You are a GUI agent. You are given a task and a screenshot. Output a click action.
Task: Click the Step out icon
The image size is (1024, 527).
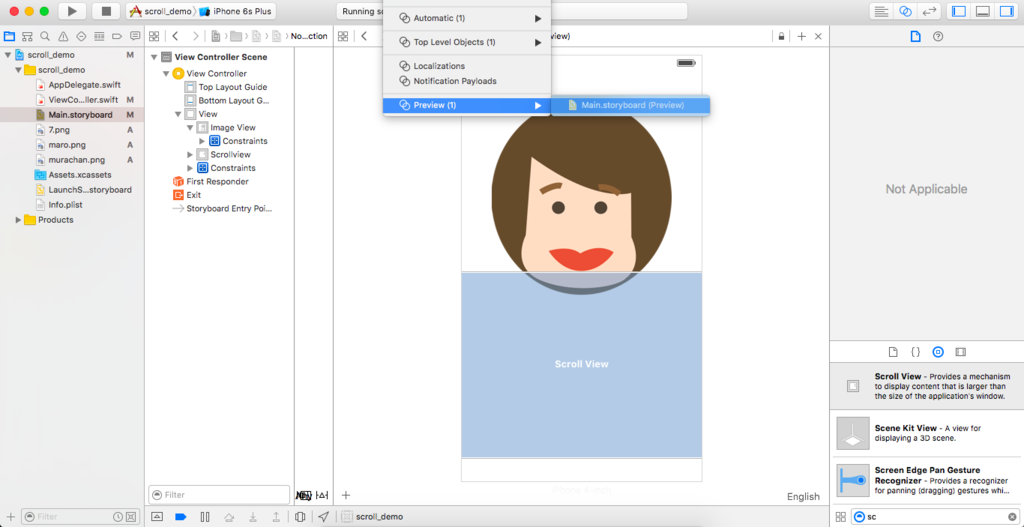276,517
